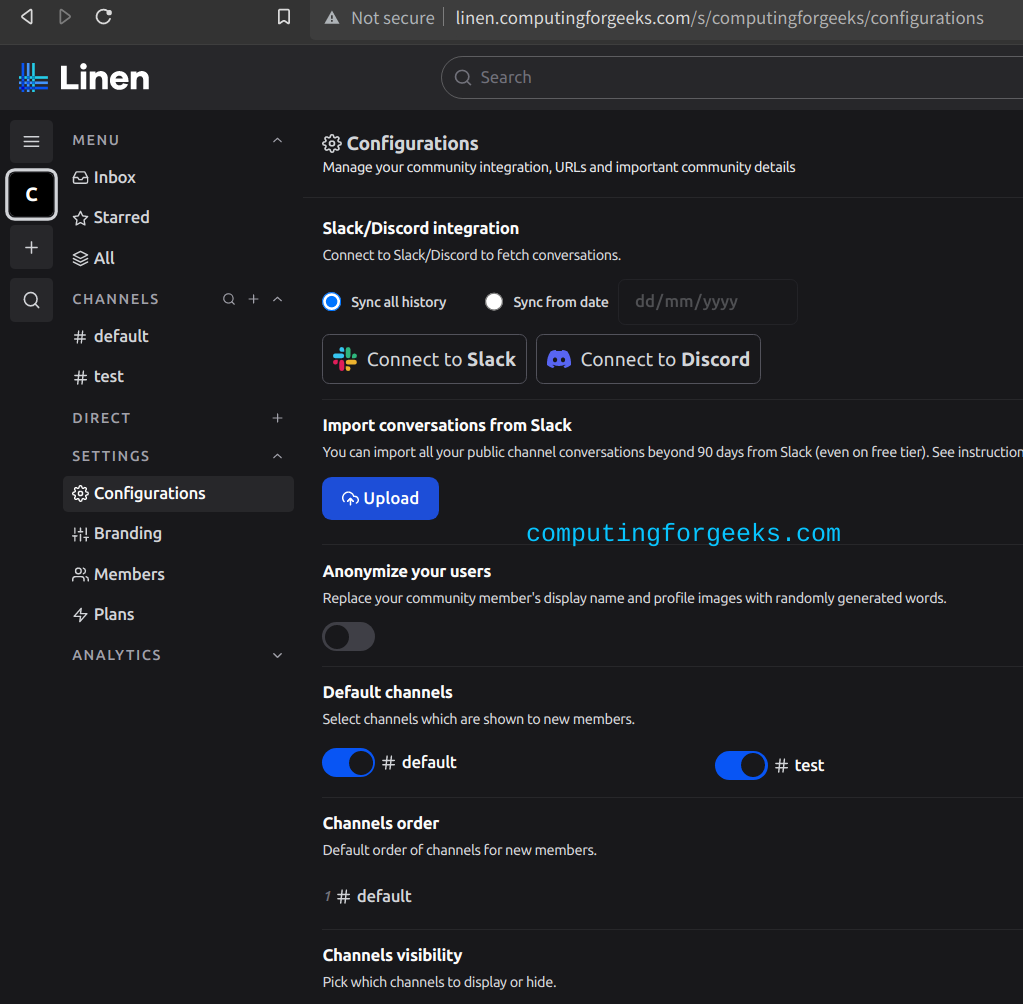
Task: Click the Not secure warning icon
Action: tap(331, 18)
